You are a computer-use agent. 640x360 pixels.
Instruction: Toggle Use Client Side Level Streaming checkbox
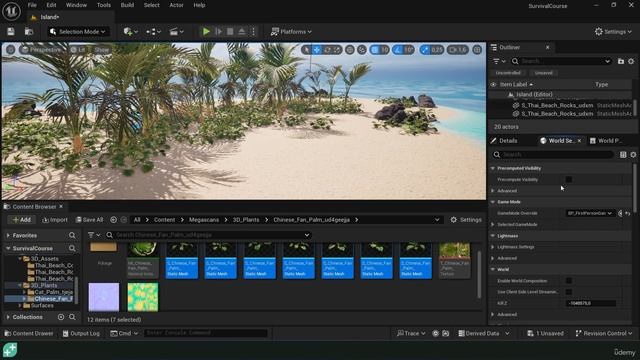(569, 292)
